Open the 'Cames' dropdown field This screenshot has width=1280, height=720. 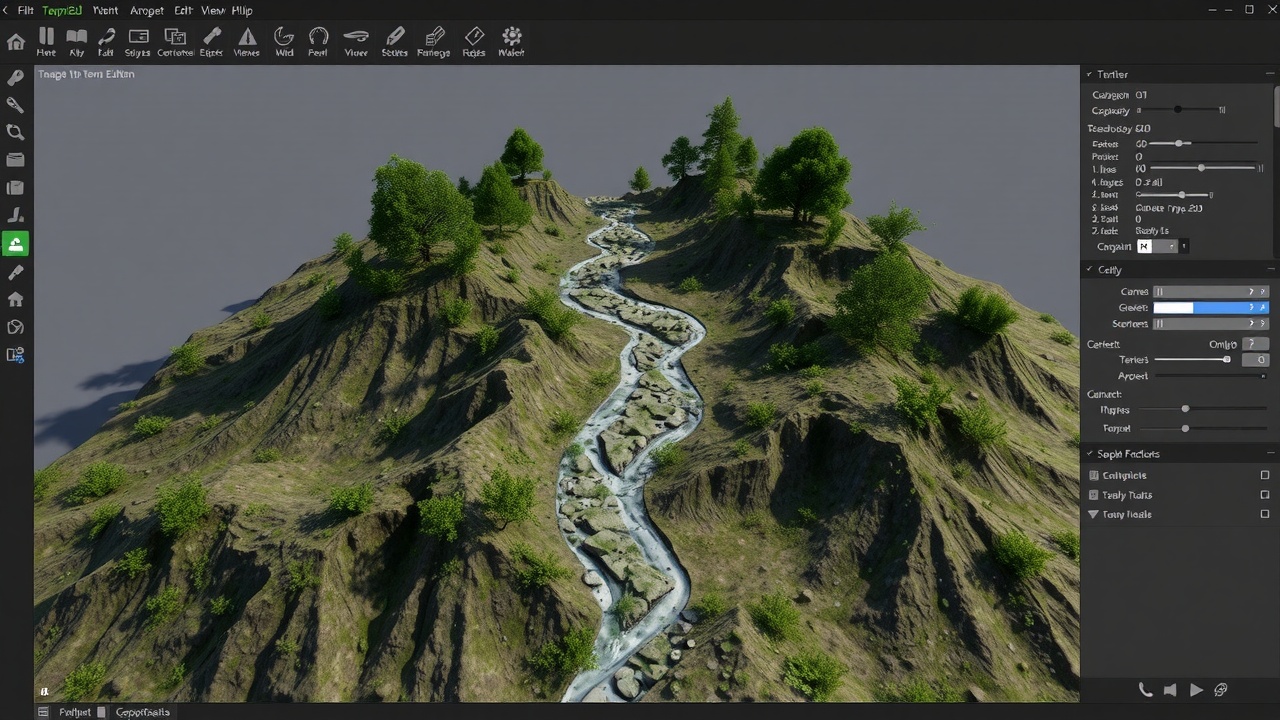1211,292
